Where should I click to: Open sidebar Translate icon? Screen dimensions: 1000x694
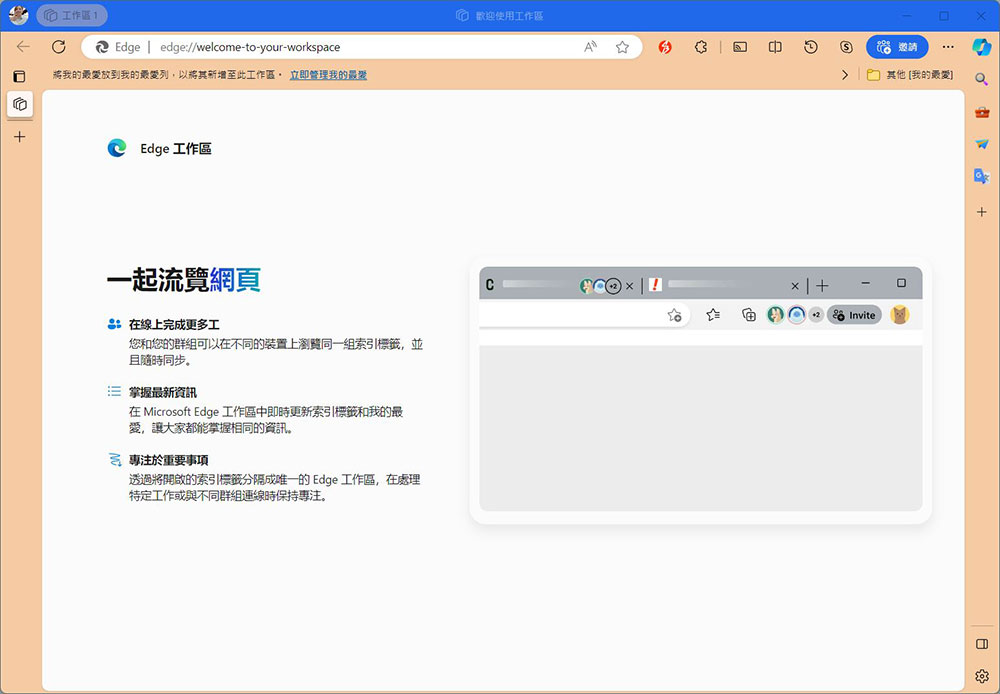982,176
